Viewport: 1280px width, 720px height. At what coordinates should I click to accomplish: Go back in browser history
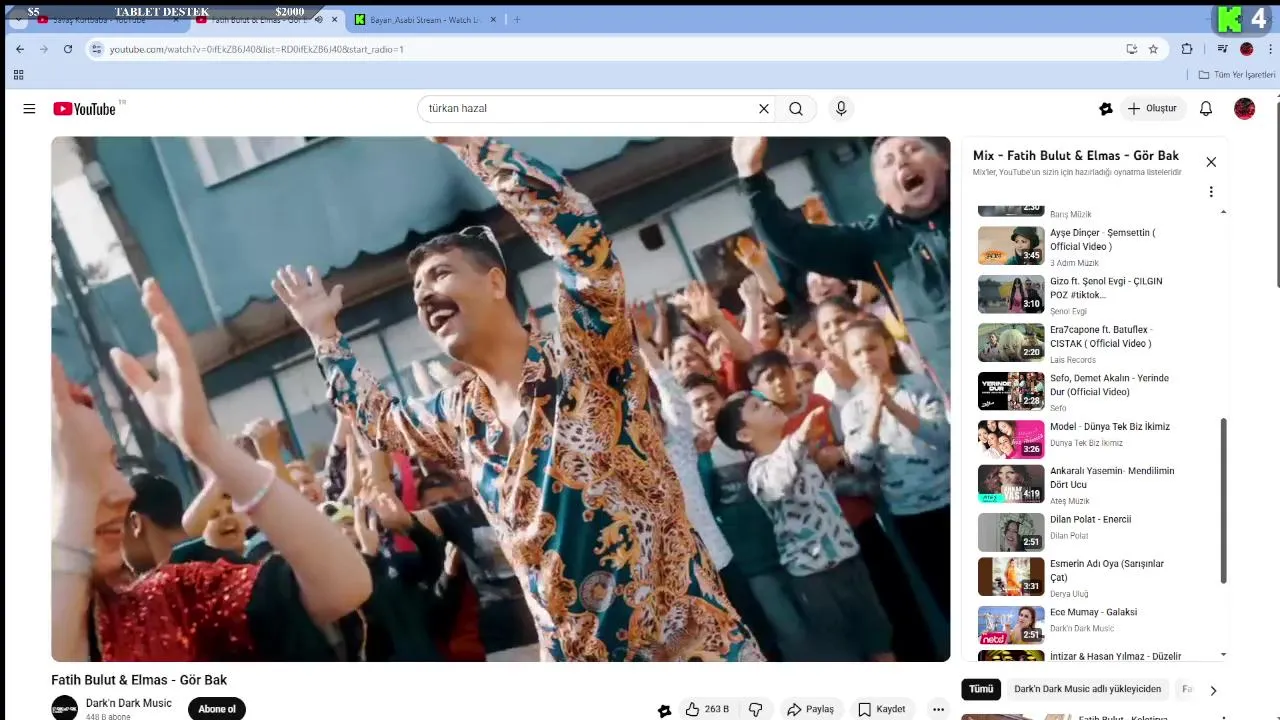20,49
